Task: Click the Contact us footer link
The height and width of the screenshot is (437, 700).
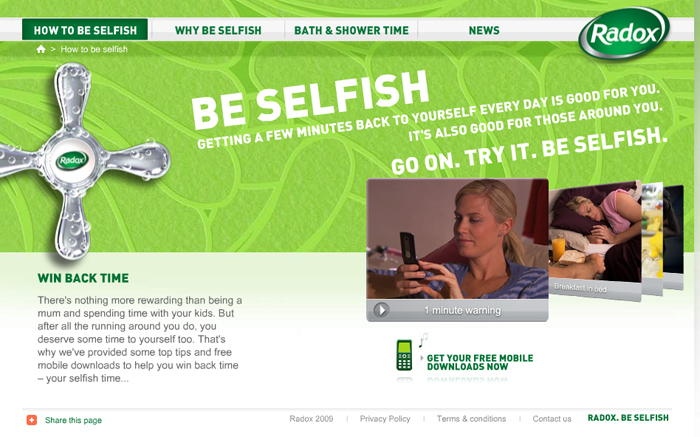Action: [552, 419]
